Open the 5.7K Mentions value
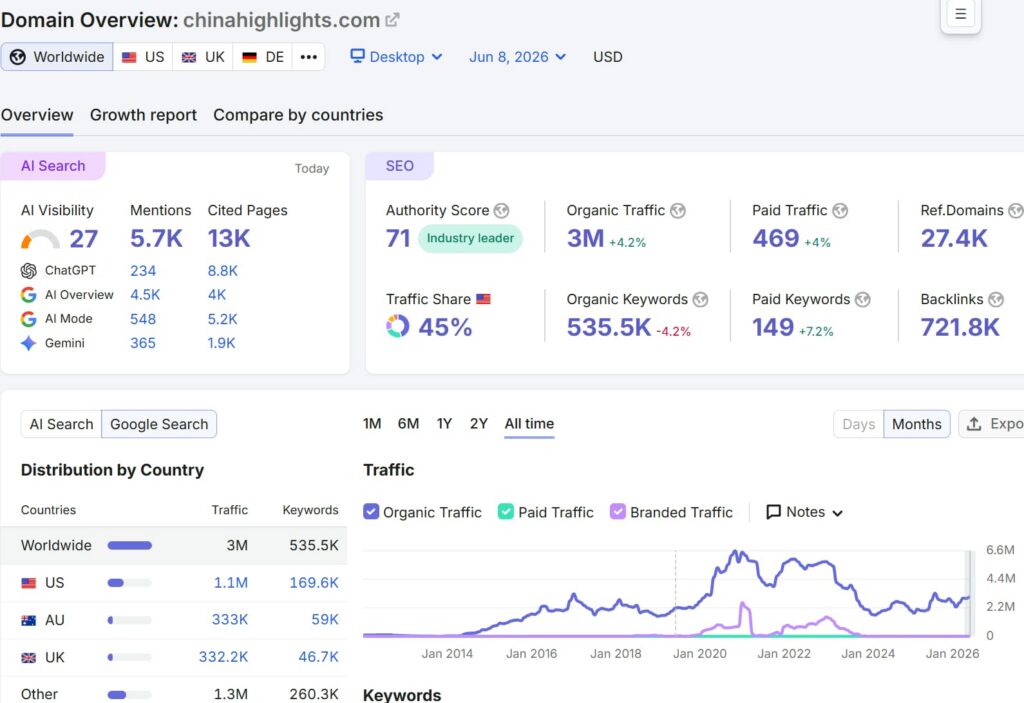 coord(156,238)
